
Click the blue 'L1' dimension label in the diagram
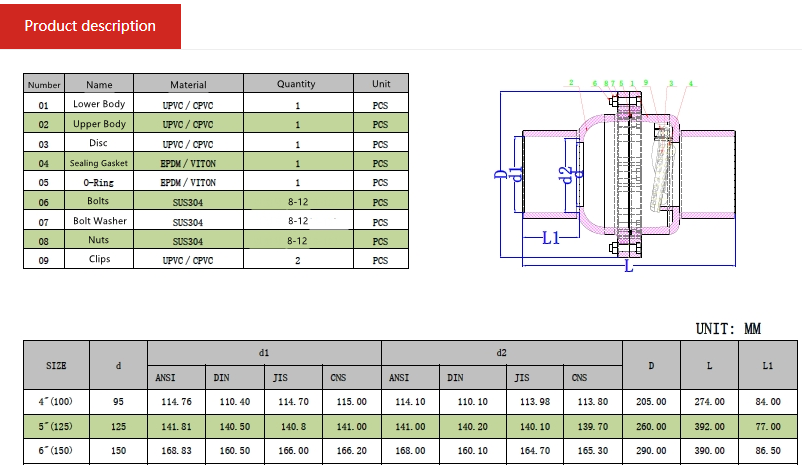click(551, 238)
